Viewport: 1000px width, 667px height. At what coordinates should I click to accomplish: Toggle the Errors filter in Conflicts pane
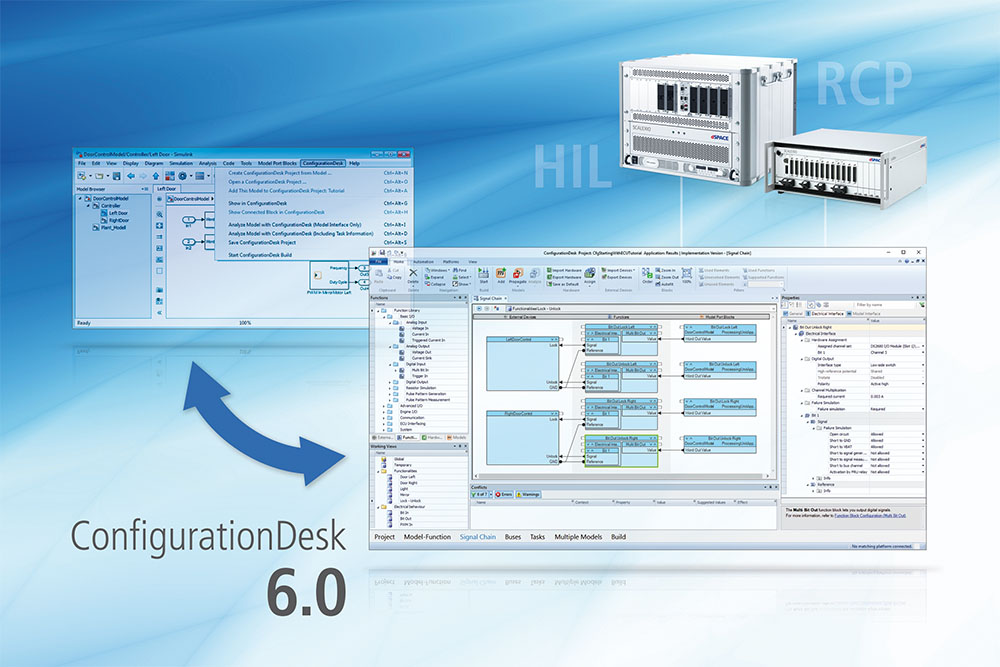504,494
